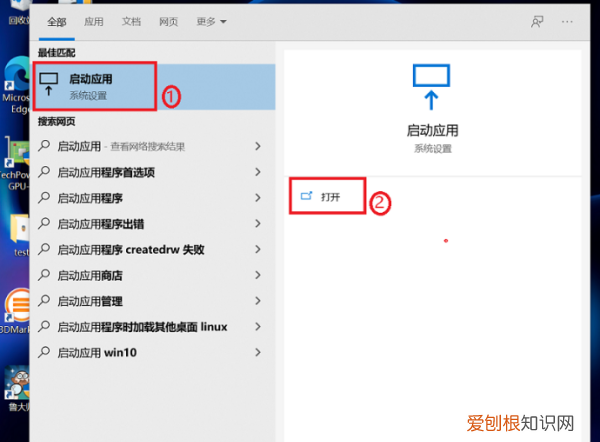The image size is (600, 442).
Task: Click search icon beside 启动应用管理
Action: coord(44,301)
